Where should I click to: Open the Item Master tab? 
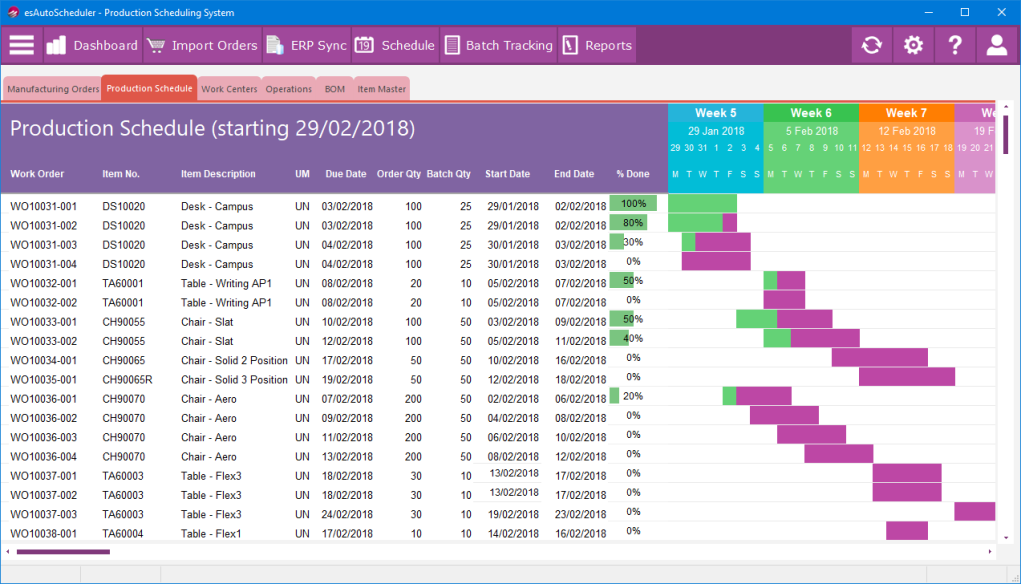pos(381,88)
